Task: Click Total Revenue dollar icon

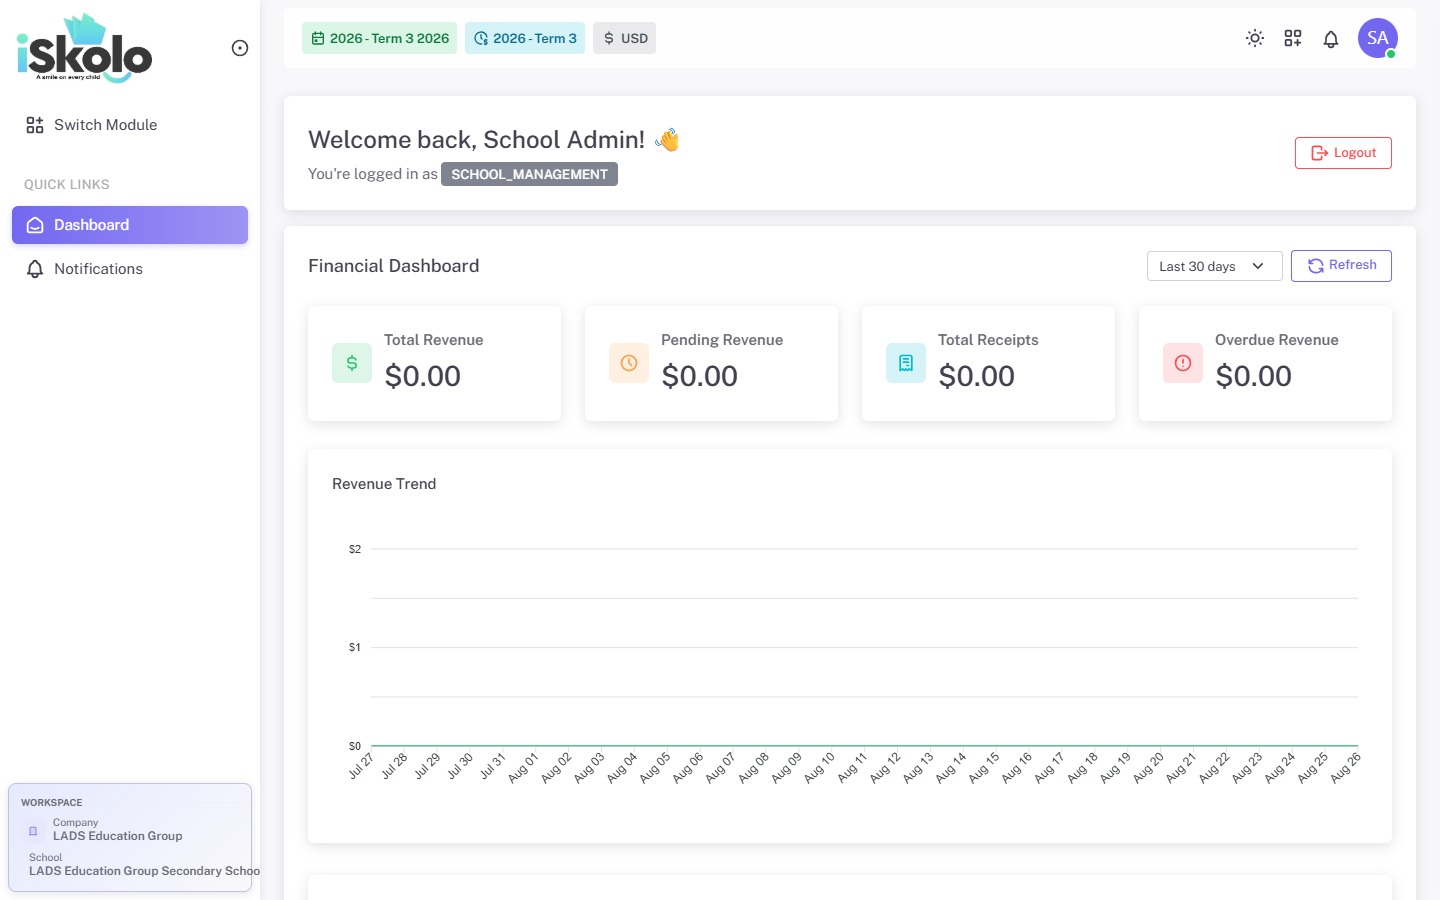Action: [x=352, y=363]
